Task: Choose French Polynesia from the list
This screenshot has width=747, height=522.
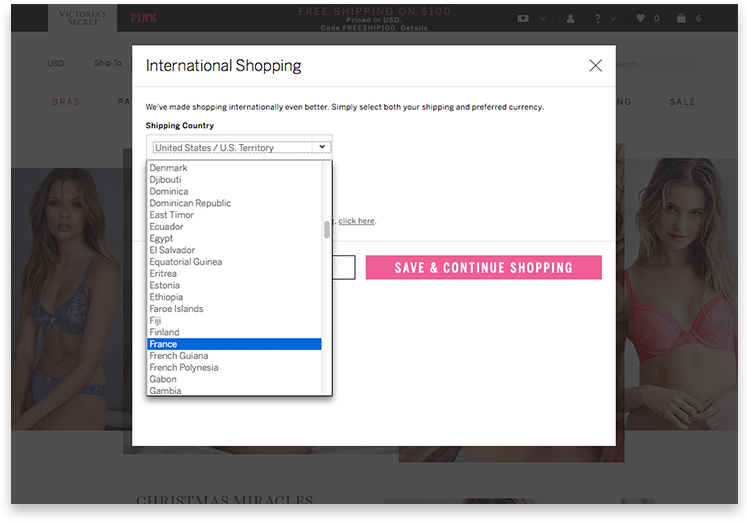Action: [234, 368]
